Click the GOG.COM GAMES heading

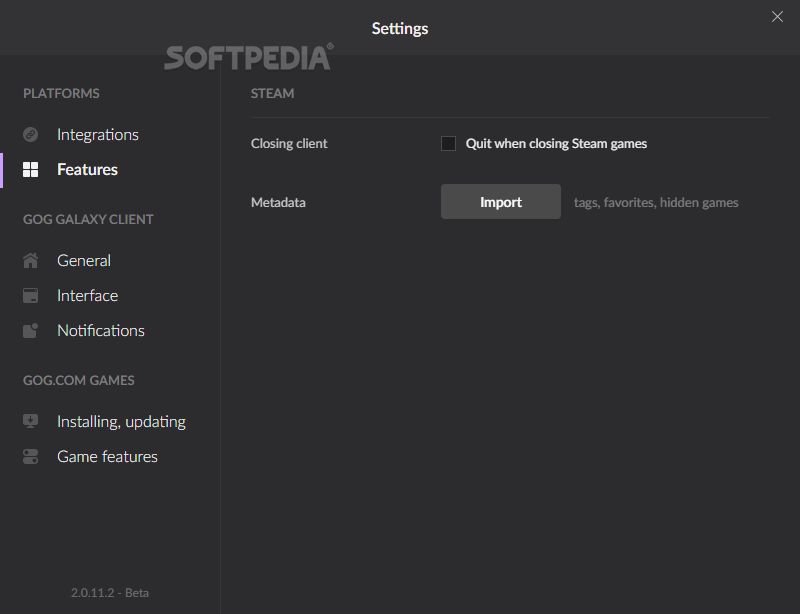coord(79,380)
